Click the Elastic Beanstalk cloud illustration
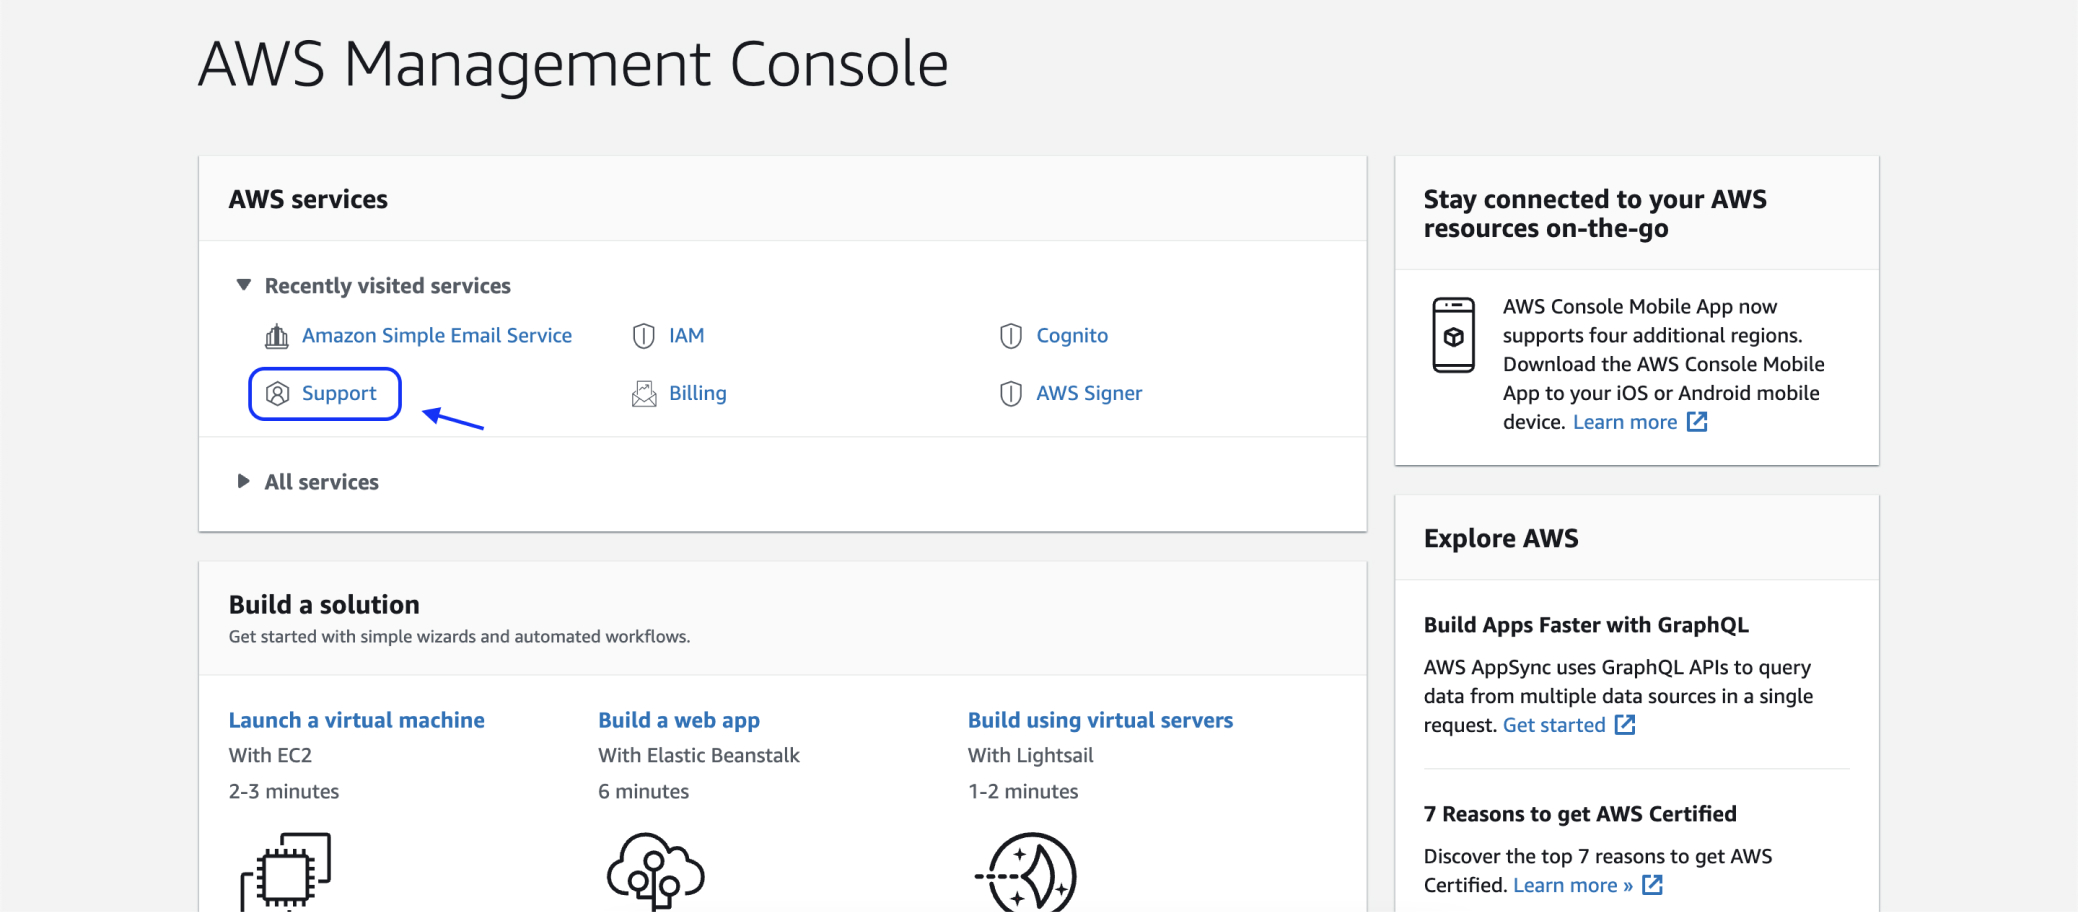The width and height of the screenshot is (2078, 912). click(x=654, y=872)
